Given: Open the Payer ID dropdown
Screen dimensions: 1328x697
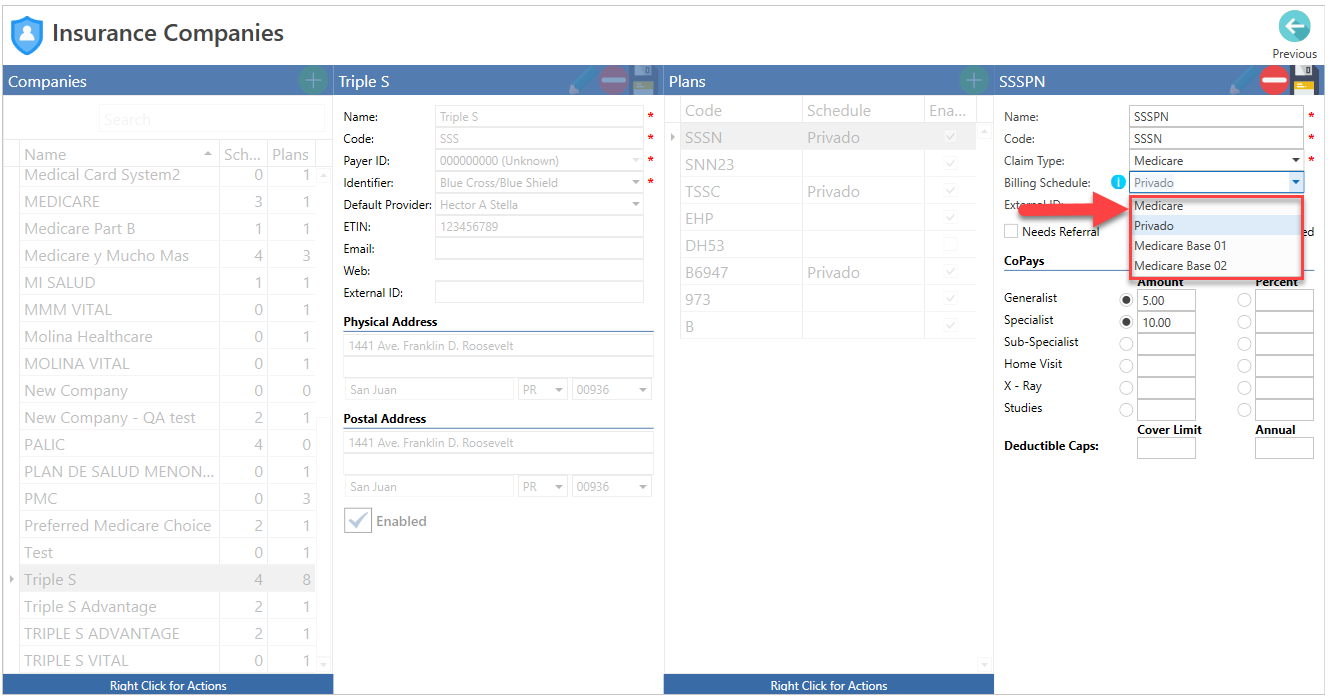Looking at the screenshot, I should (x=636, y=160).
